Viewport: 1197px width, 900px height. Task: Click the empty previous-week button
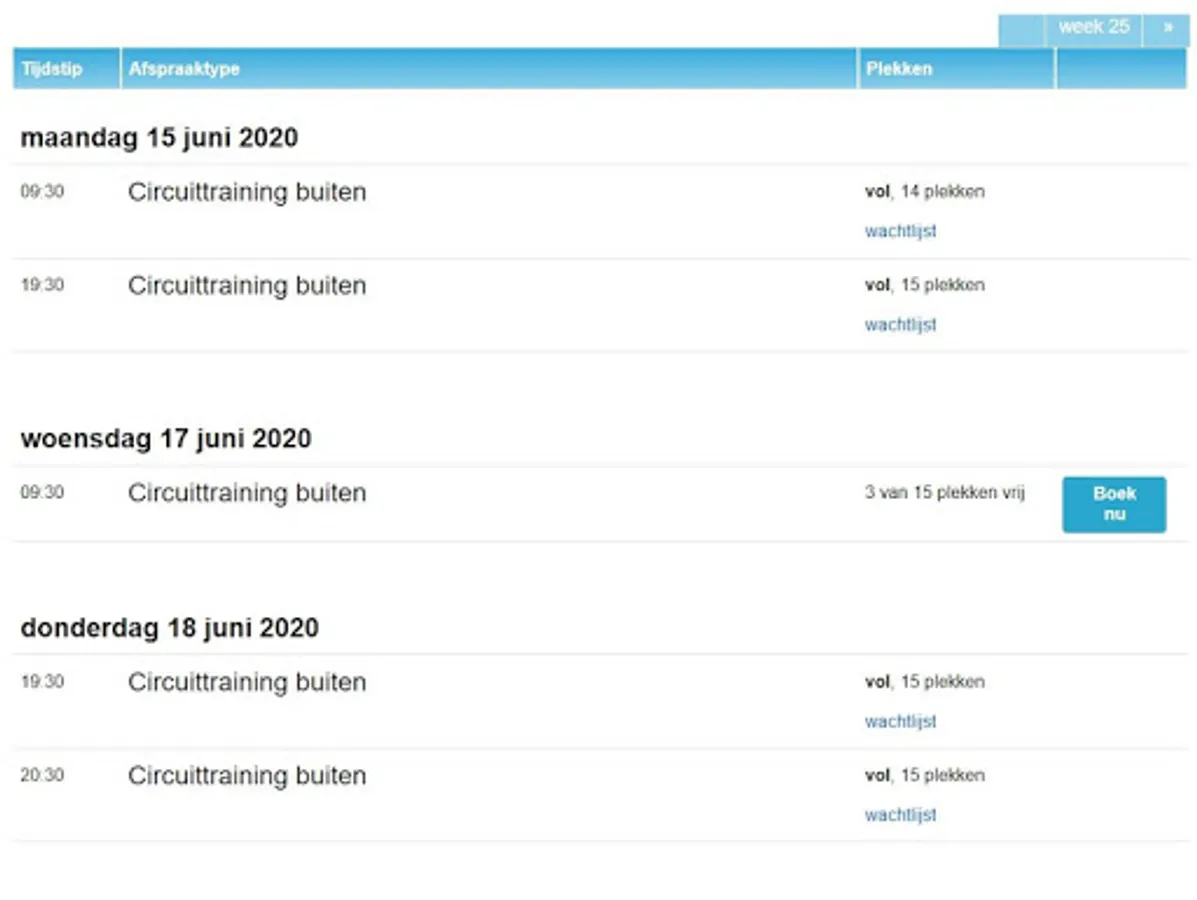[1021, 30]
